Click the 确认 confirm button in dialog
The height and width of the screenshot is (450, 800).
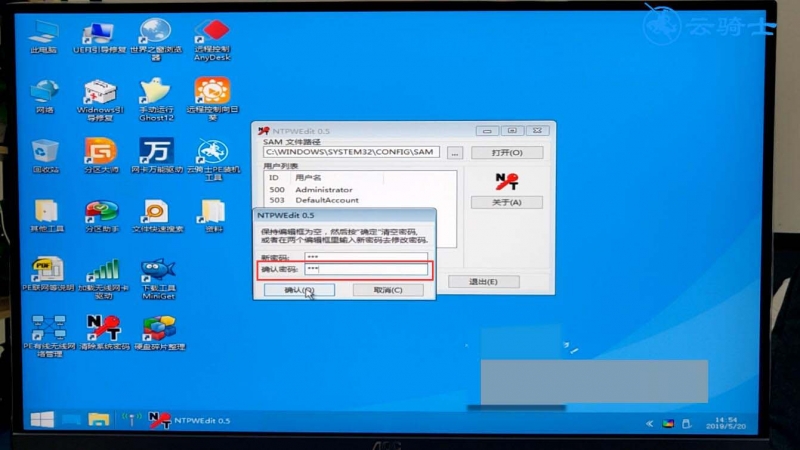click(x=299, y=290)
